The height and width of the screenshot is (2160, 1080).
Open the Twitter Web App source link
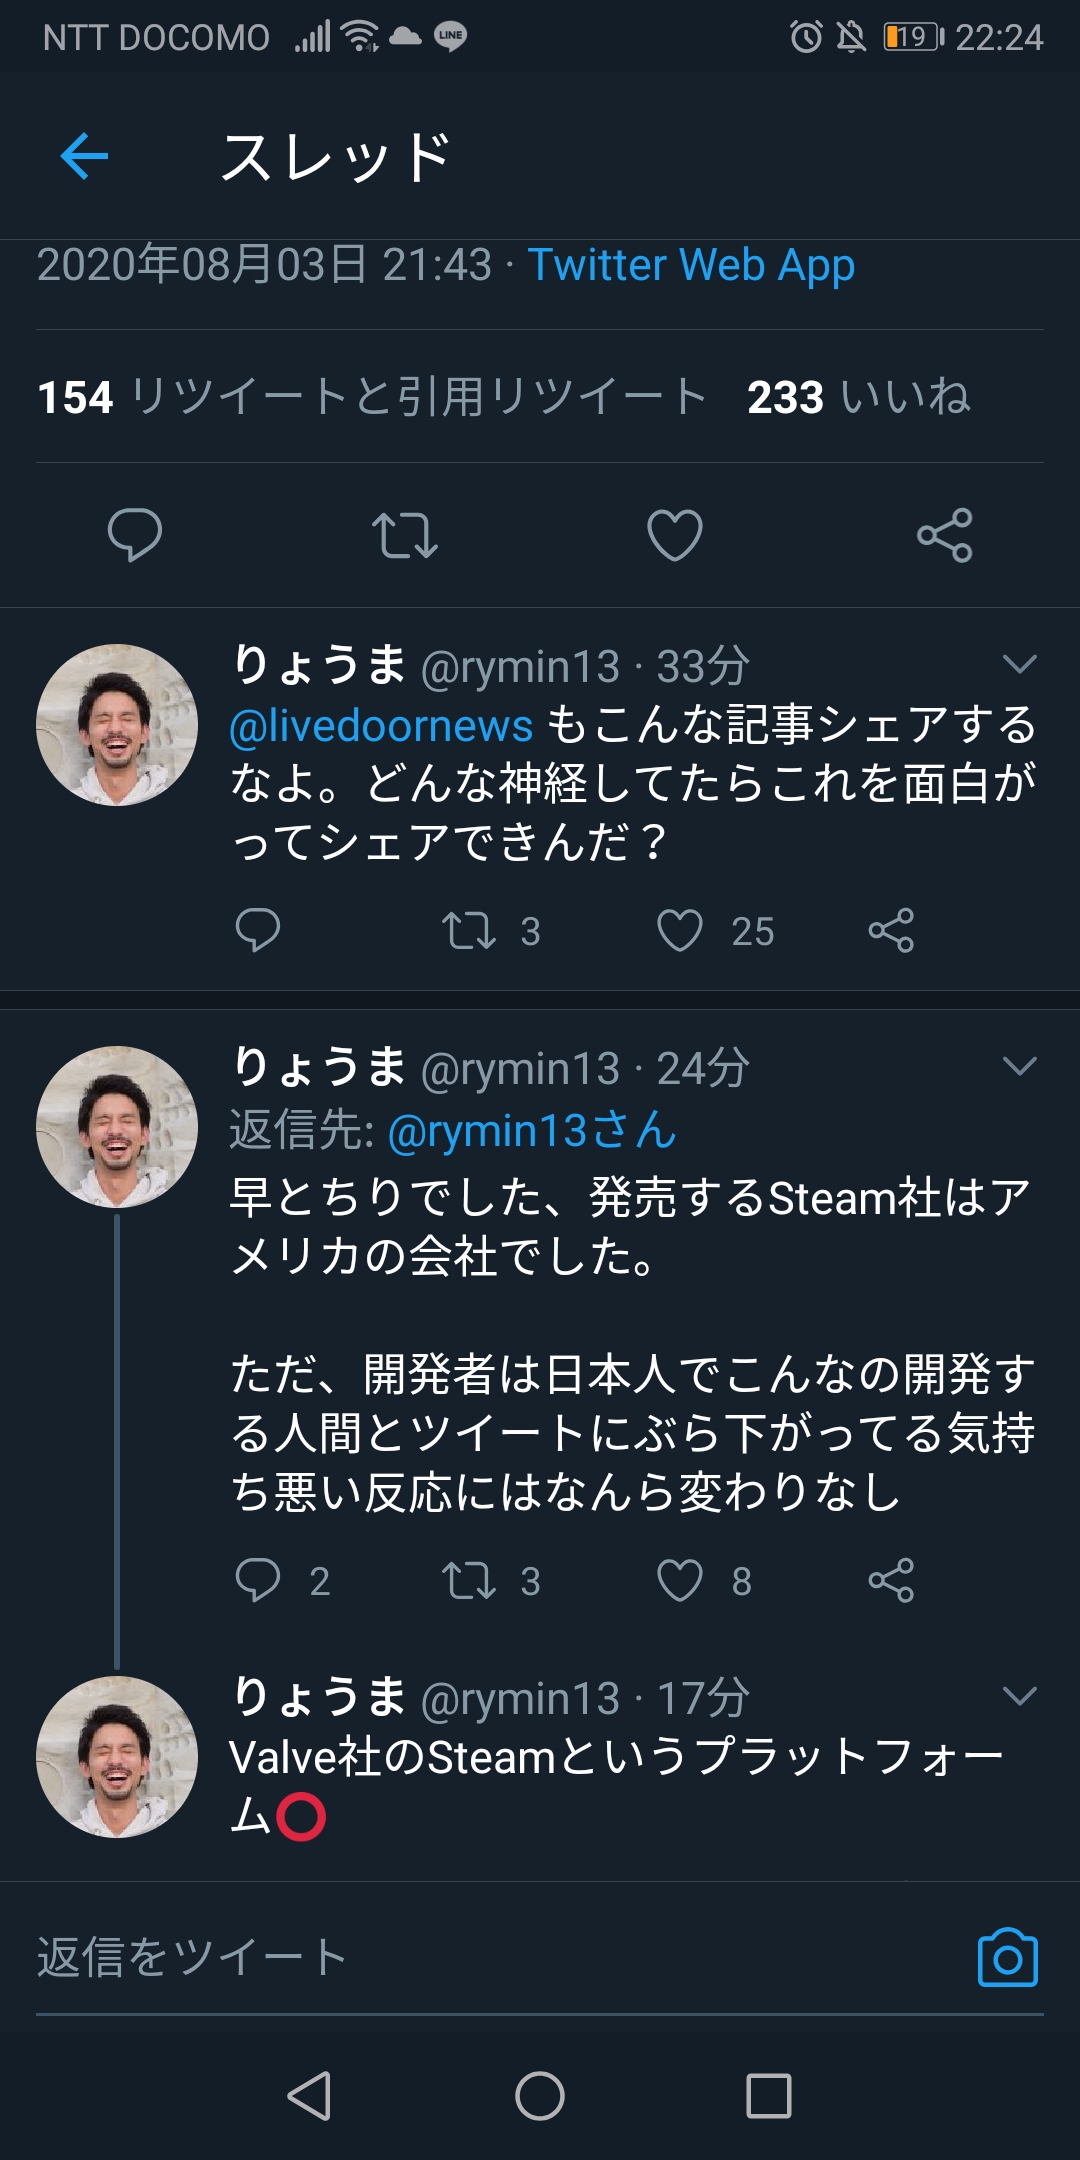click(691, 265)
